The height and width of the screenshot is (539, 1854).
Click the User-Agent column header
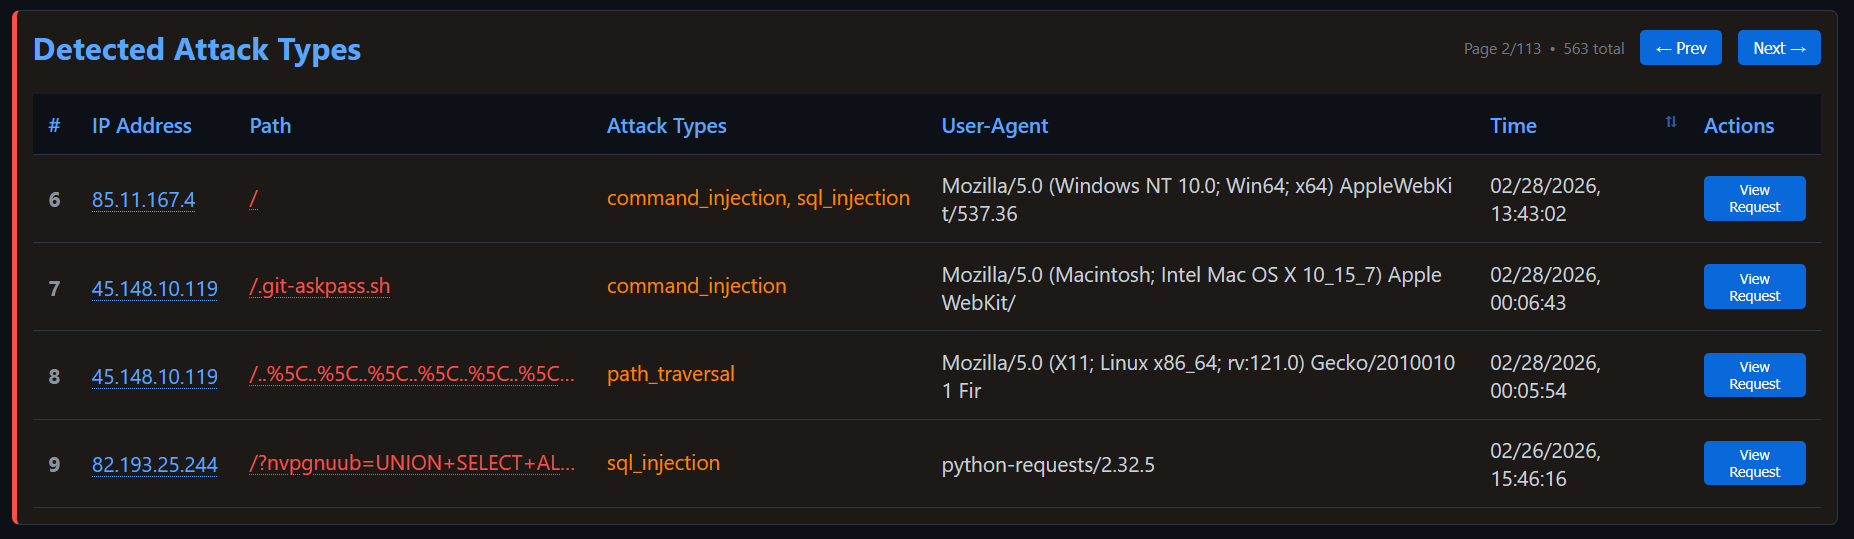[x=994, y=126]
